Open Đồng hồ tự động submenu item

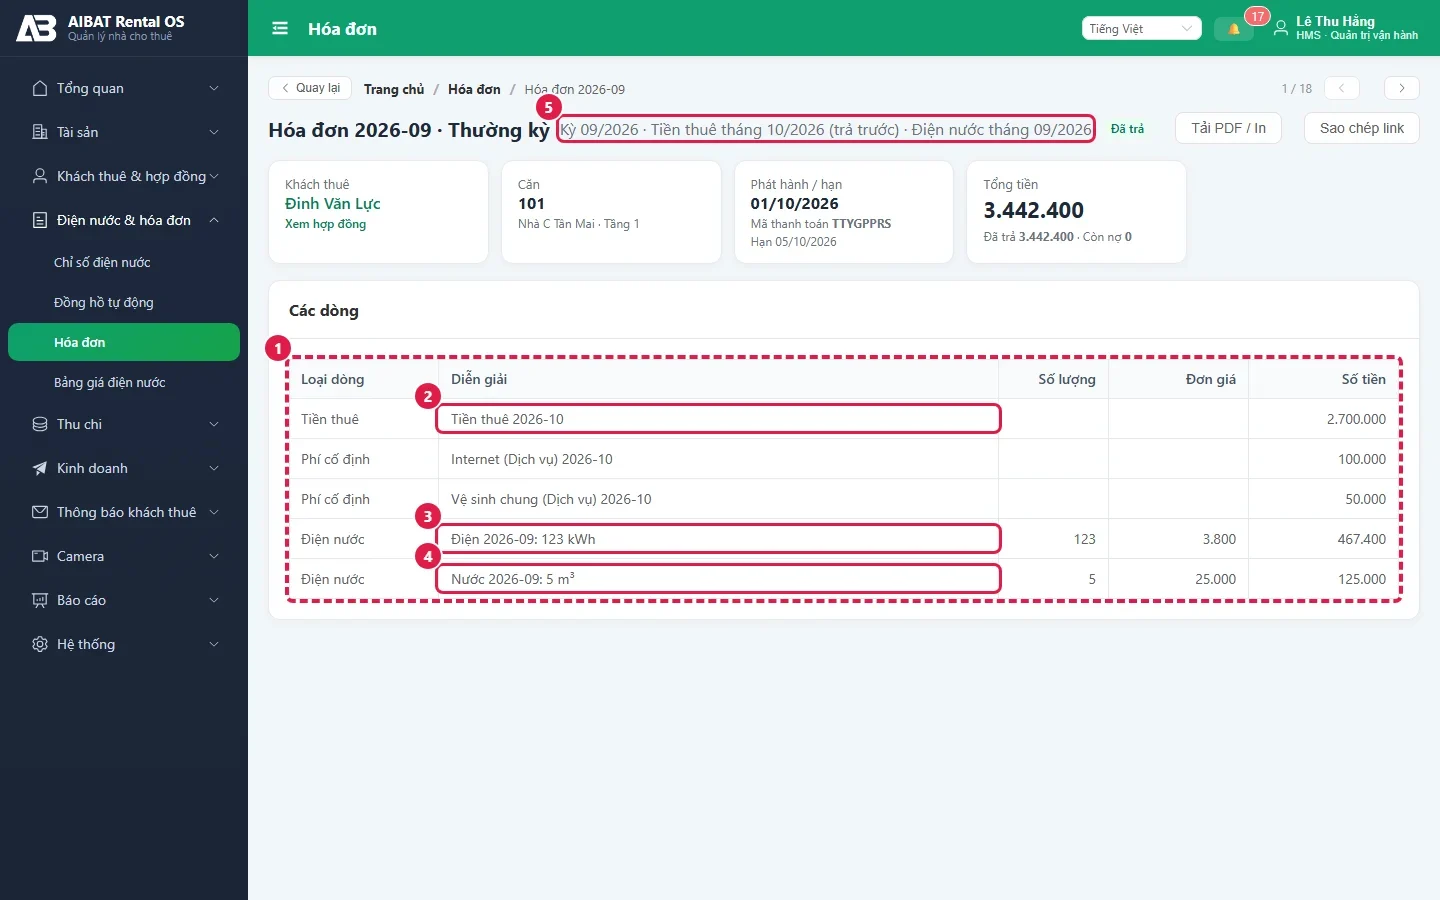pyautogui.click(x=124, y=302)
